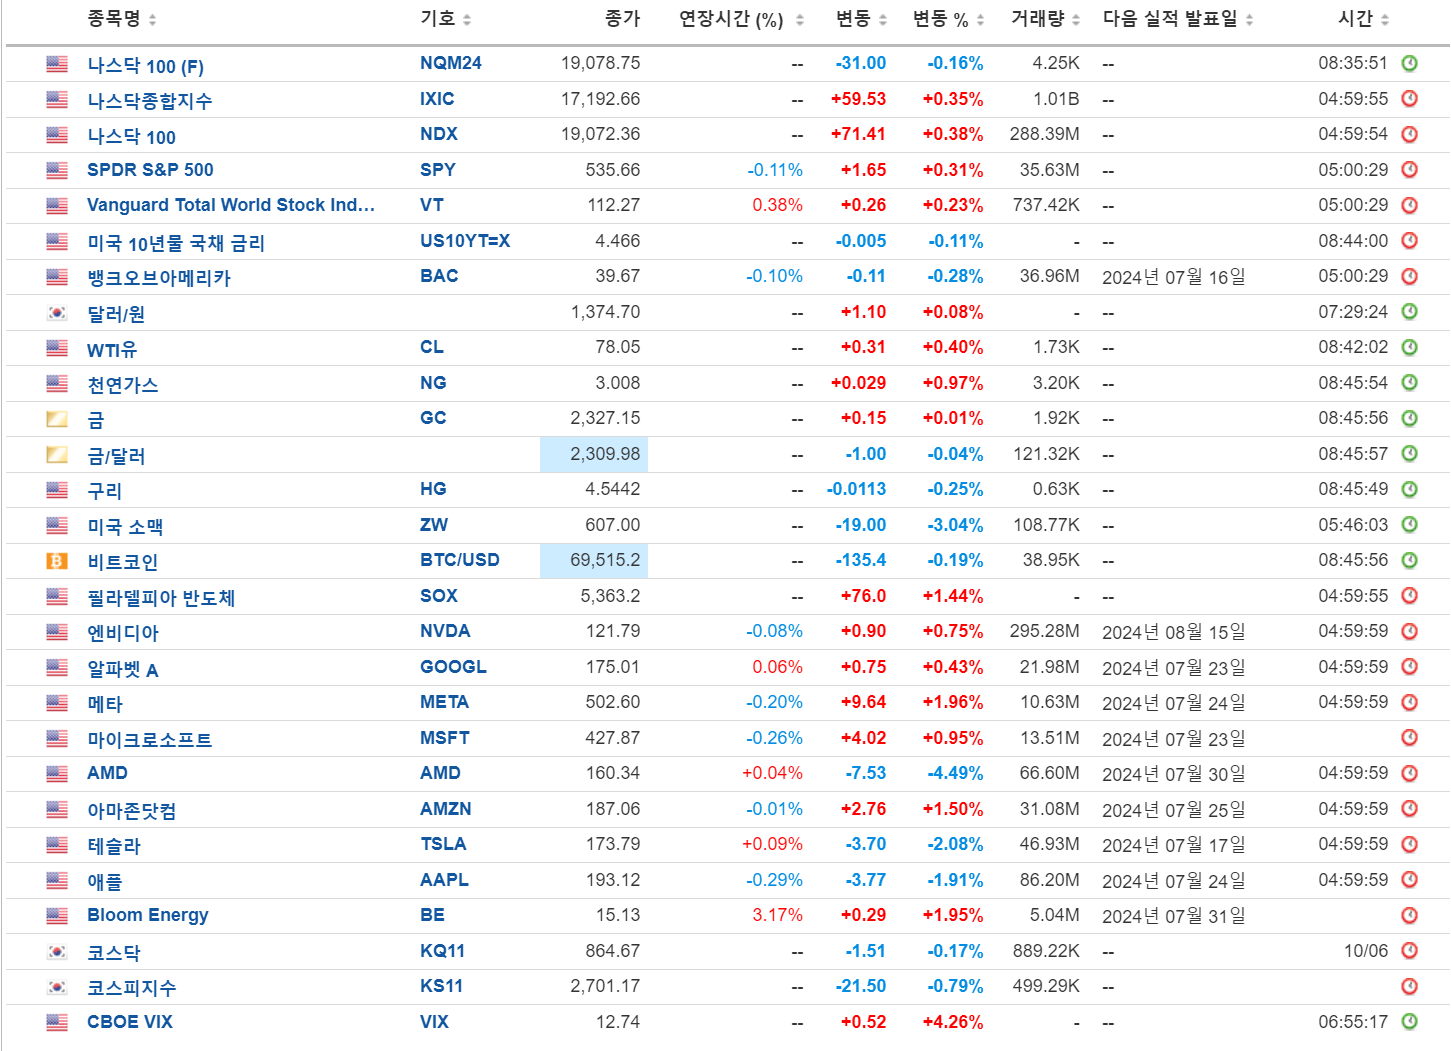This screenshot has height=1051, width=1451.
Task: Click the gold bar icon beside 금 GC row
Action: coord(57,419)
